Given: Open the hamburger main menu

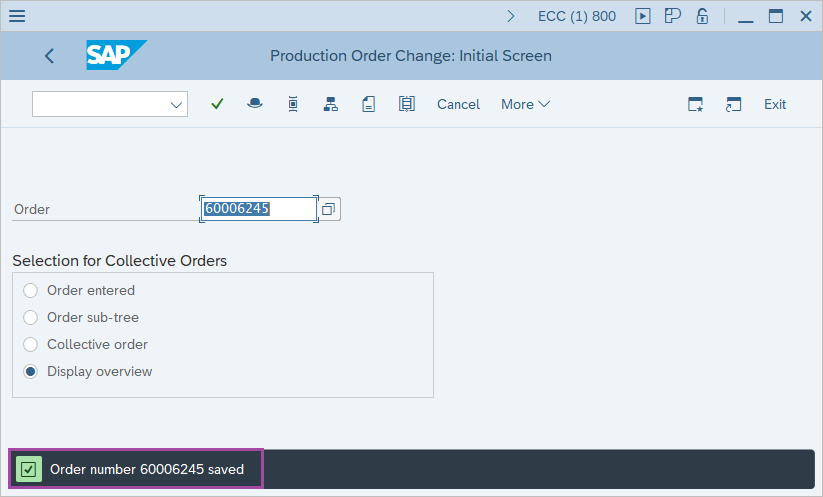Looking at the screenshot, I should [x=17, y=16].
